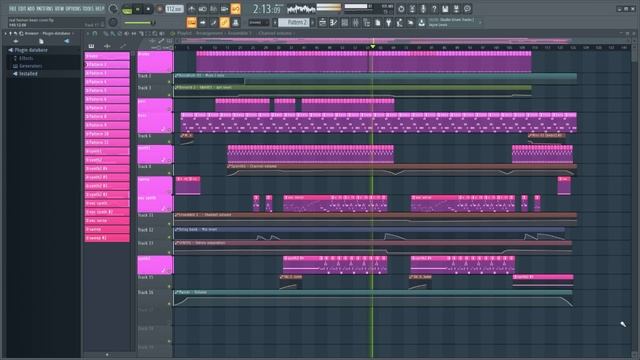Screen dimensions: 640x360
Task: Toggle pattern/song mode switch
Action: 127,10
